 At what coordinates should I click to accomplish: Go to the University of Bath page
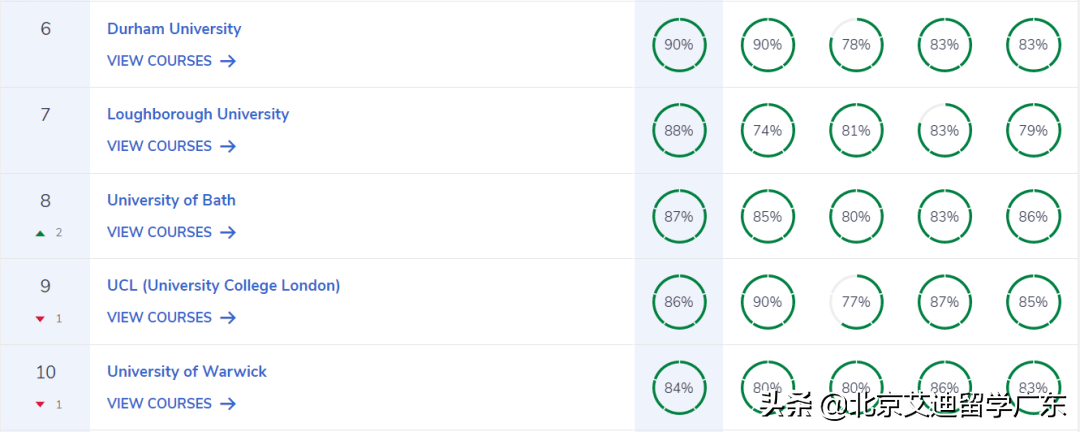pos(171,200)
